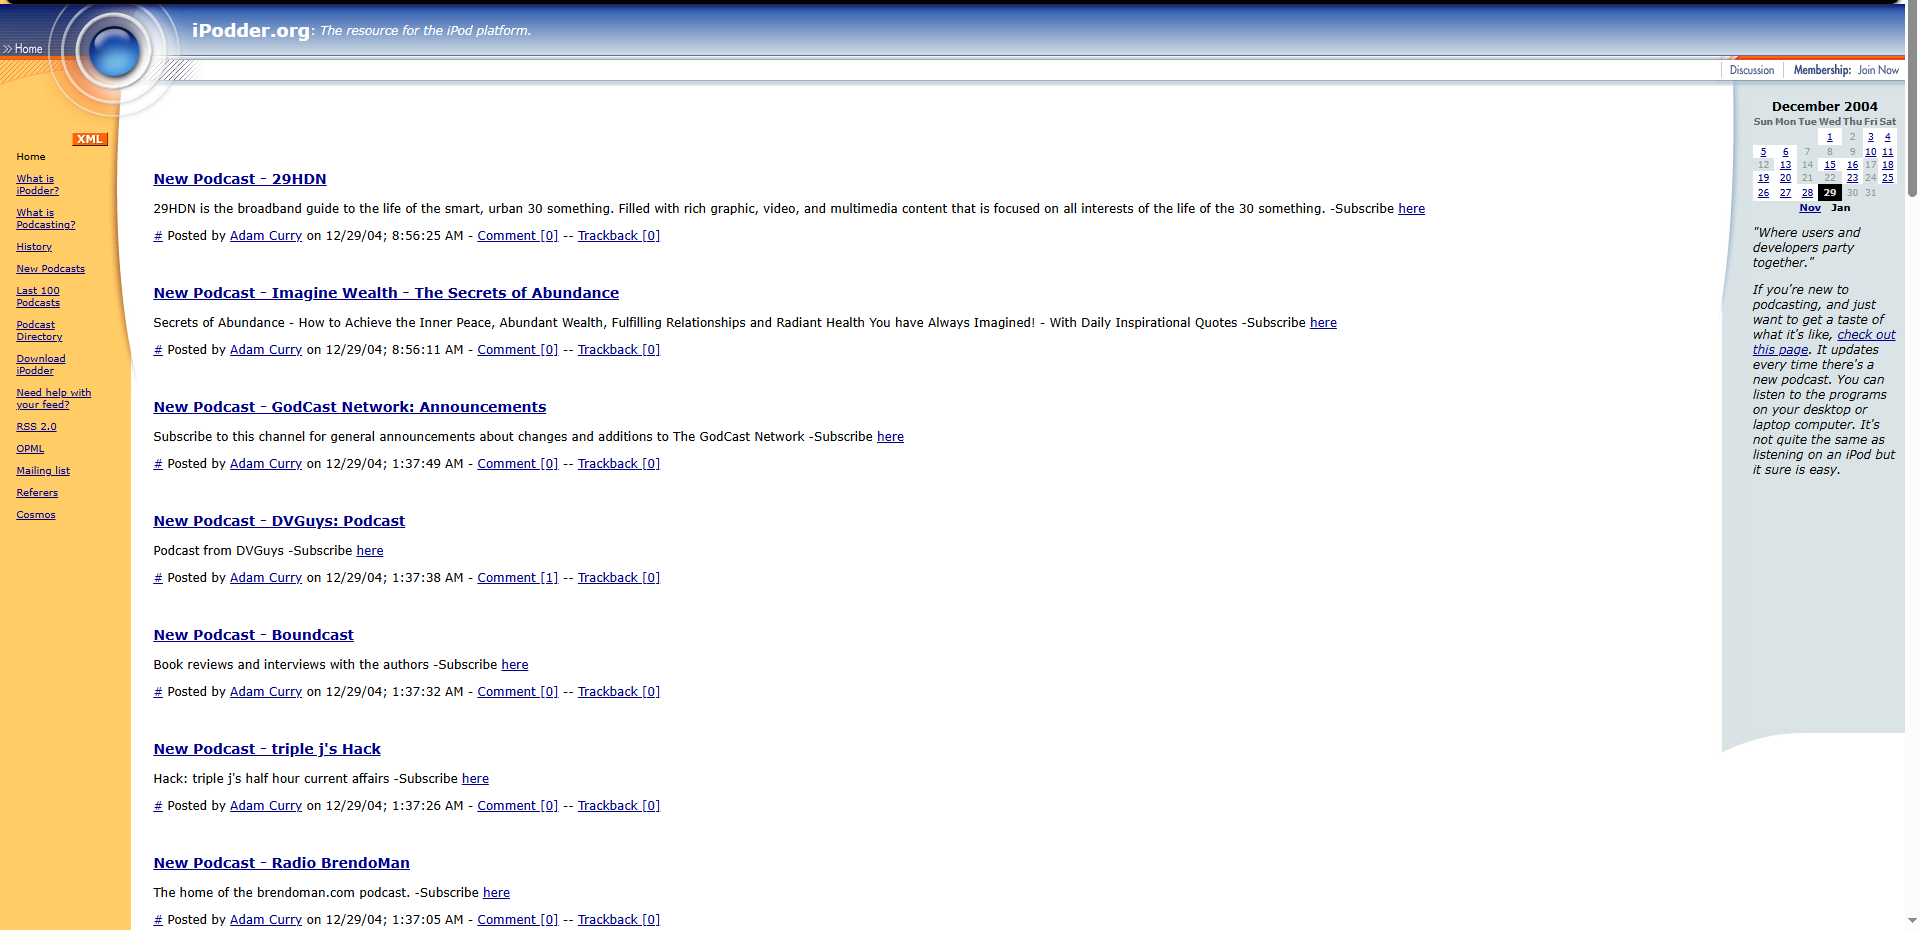This screenshot has width=1920, height=930.
Task: Select Download iPodder sidebar link
Action: pyautogui.click(x=40, y=365)
